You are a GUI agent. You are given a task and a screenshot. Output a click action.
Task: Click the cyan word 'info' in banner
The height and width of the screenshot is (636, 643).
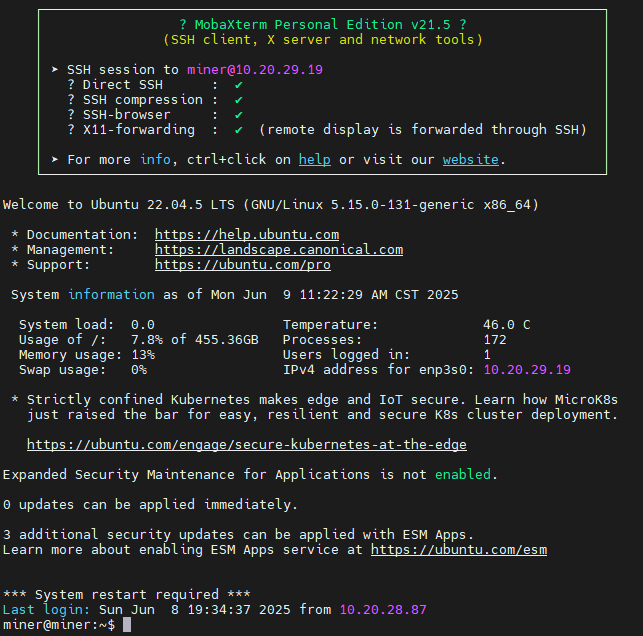pos(155,160)
